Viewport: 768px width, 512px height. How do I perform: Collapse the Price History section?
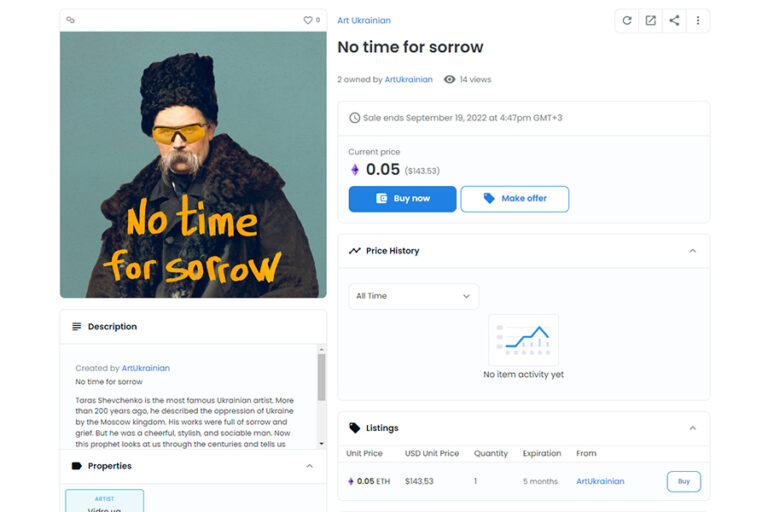pyautogui.click(x=693, y=251)
